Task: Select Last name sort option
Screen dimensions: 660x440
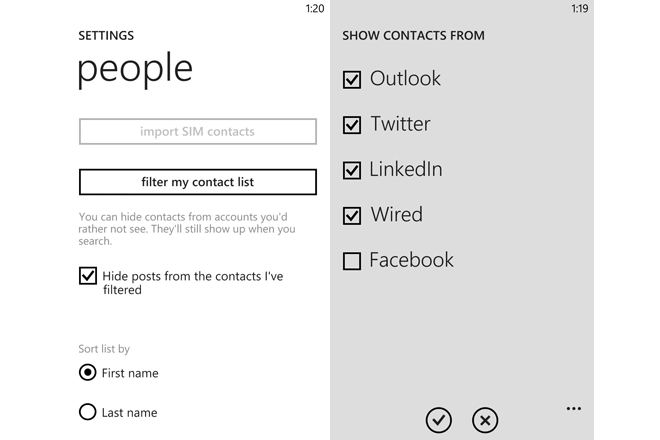Action: point(88,412)
